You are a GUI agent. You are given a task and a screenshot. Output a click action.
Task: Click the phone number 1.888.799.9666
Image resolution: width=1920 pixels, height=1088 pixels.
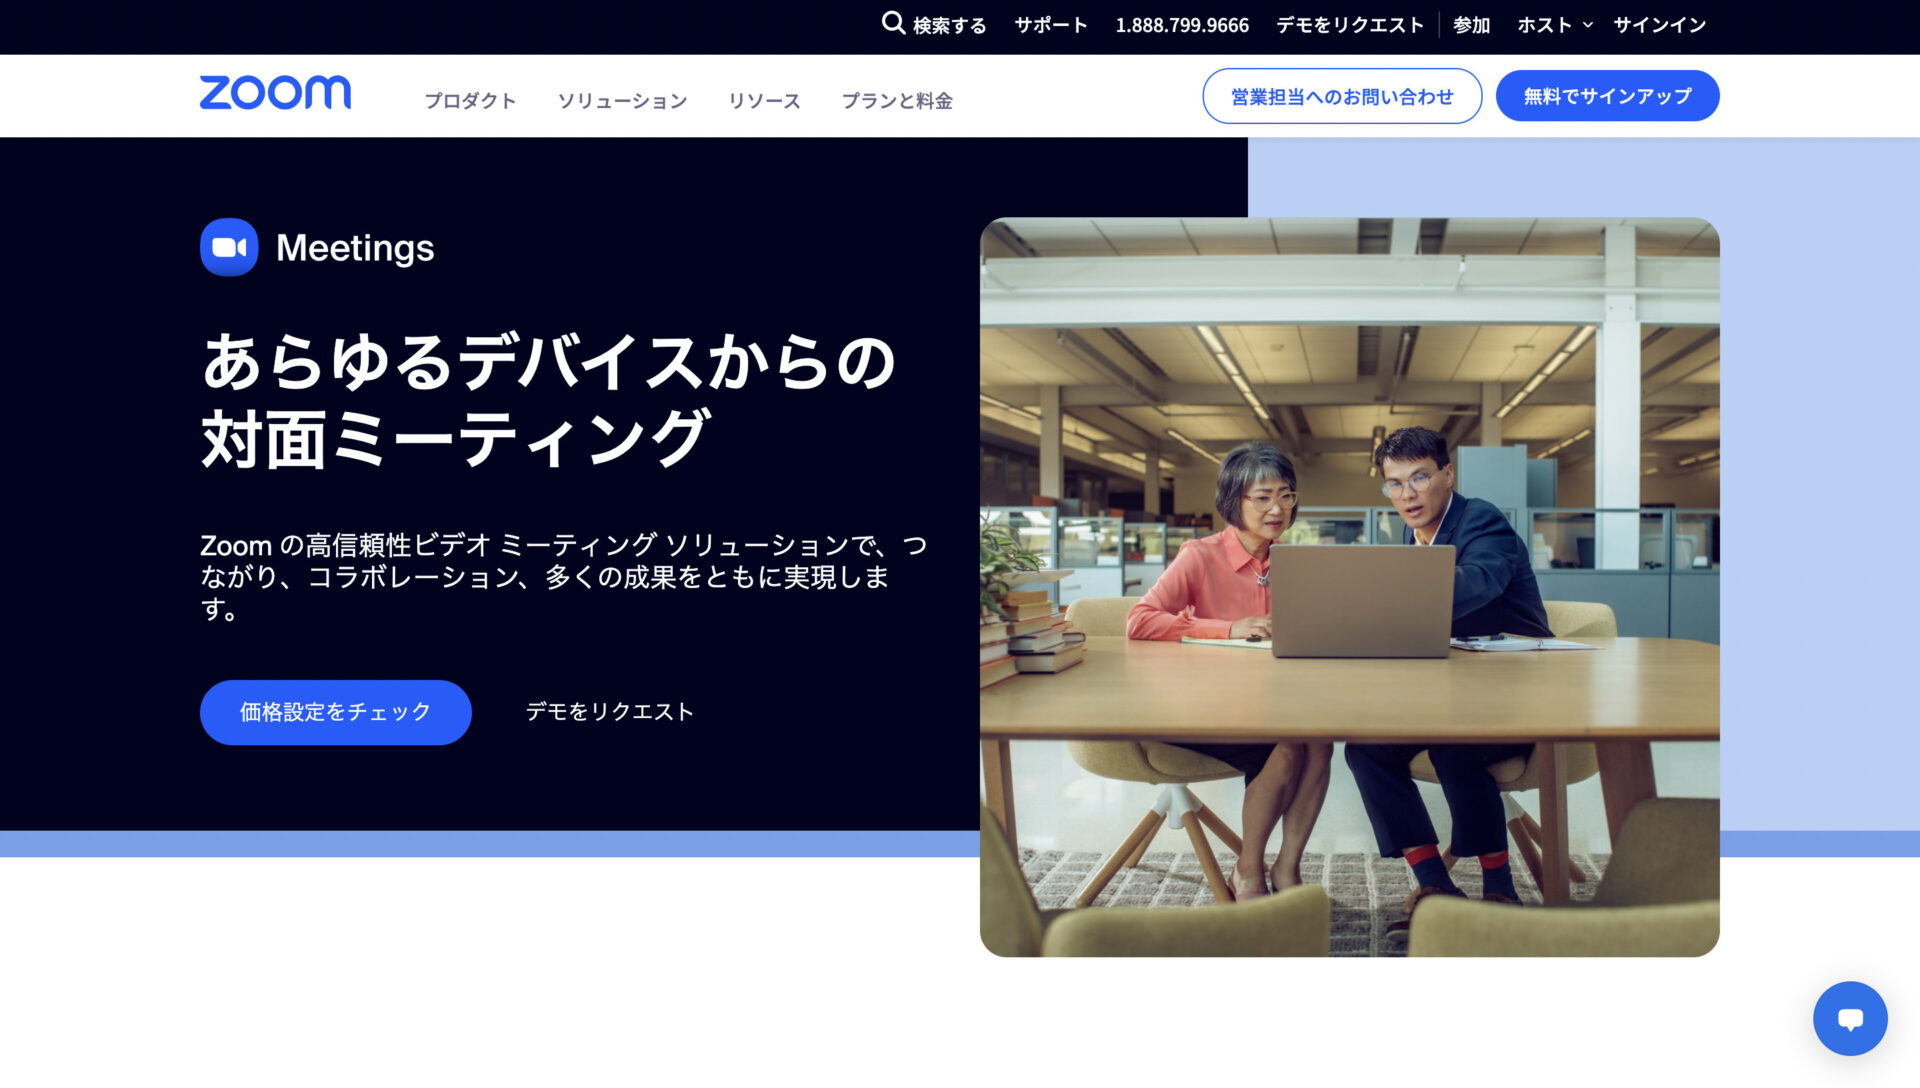click(x=1181, y=24)
